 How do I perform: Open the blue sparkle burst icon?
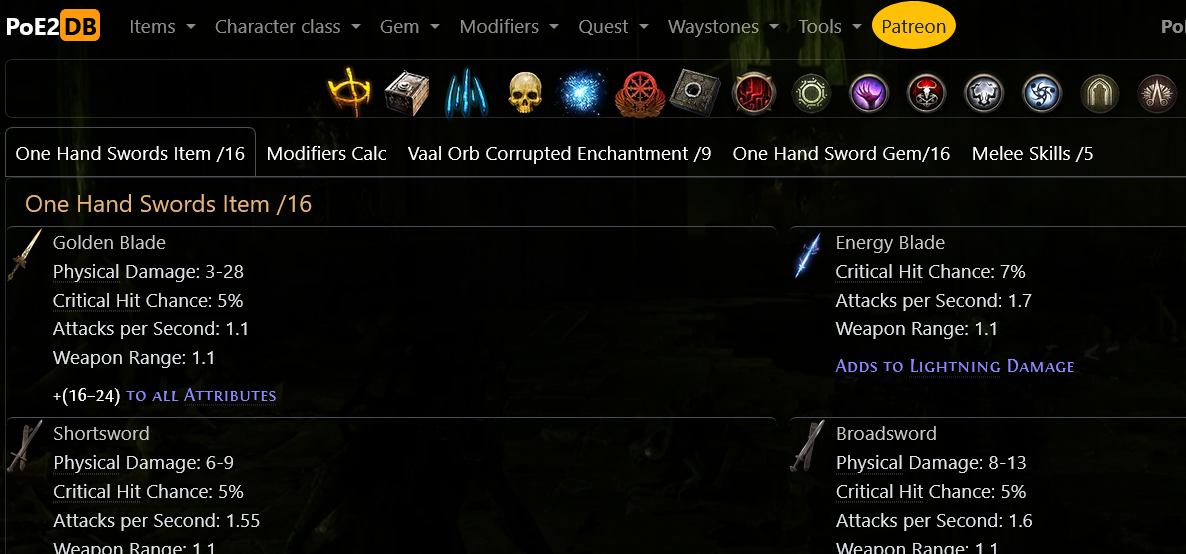581,94
